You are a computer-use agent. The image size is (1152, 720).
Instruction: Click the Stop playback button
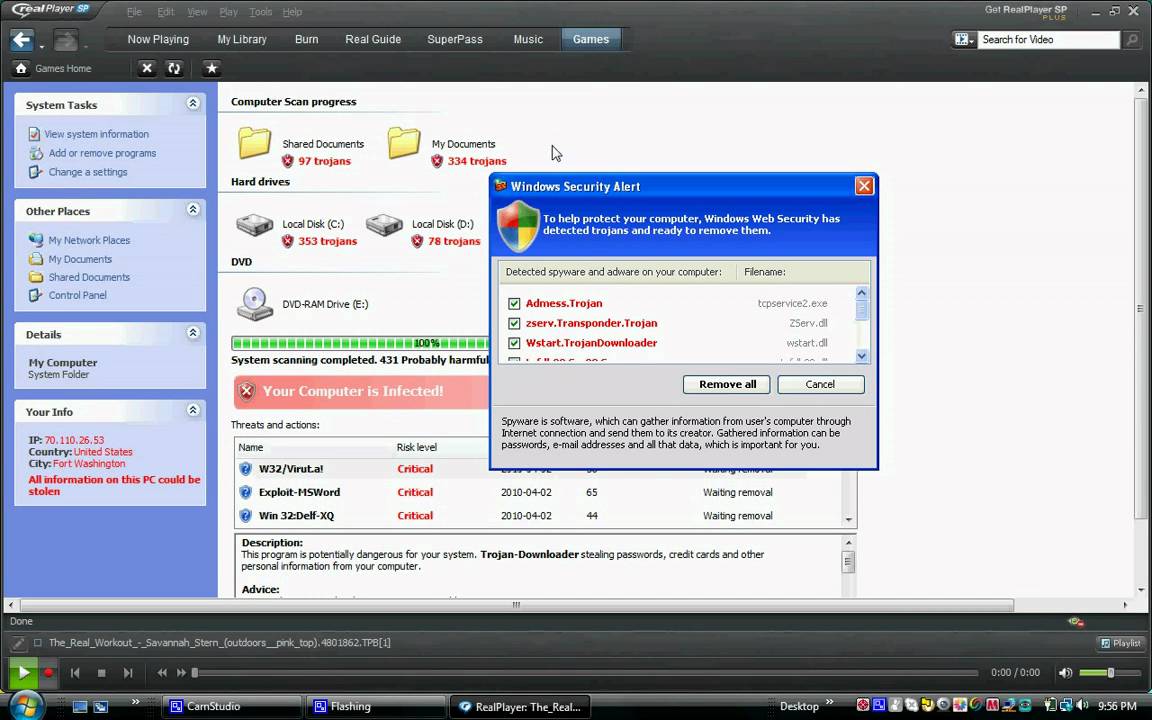pos(101,673)
